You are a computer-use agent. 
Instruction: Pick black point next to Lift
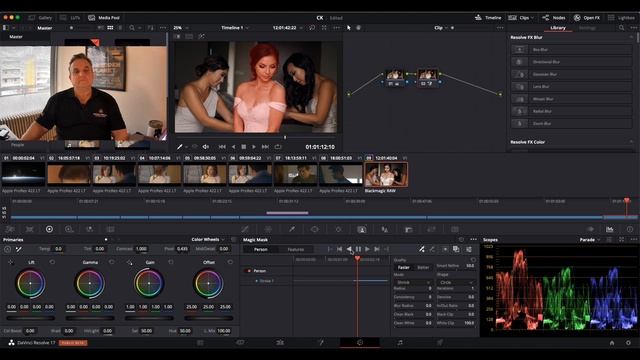(11, 262)
